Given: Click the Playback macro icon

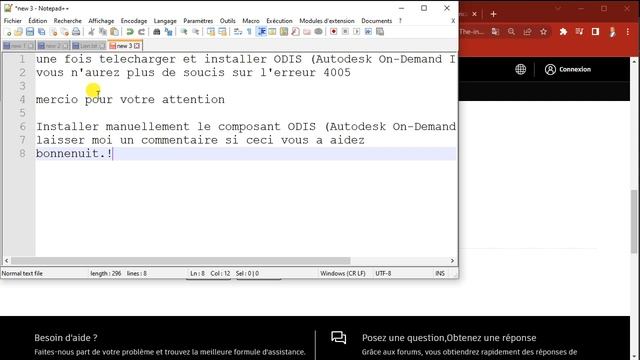Looking at the screenshot, I should tap(356, 32).
